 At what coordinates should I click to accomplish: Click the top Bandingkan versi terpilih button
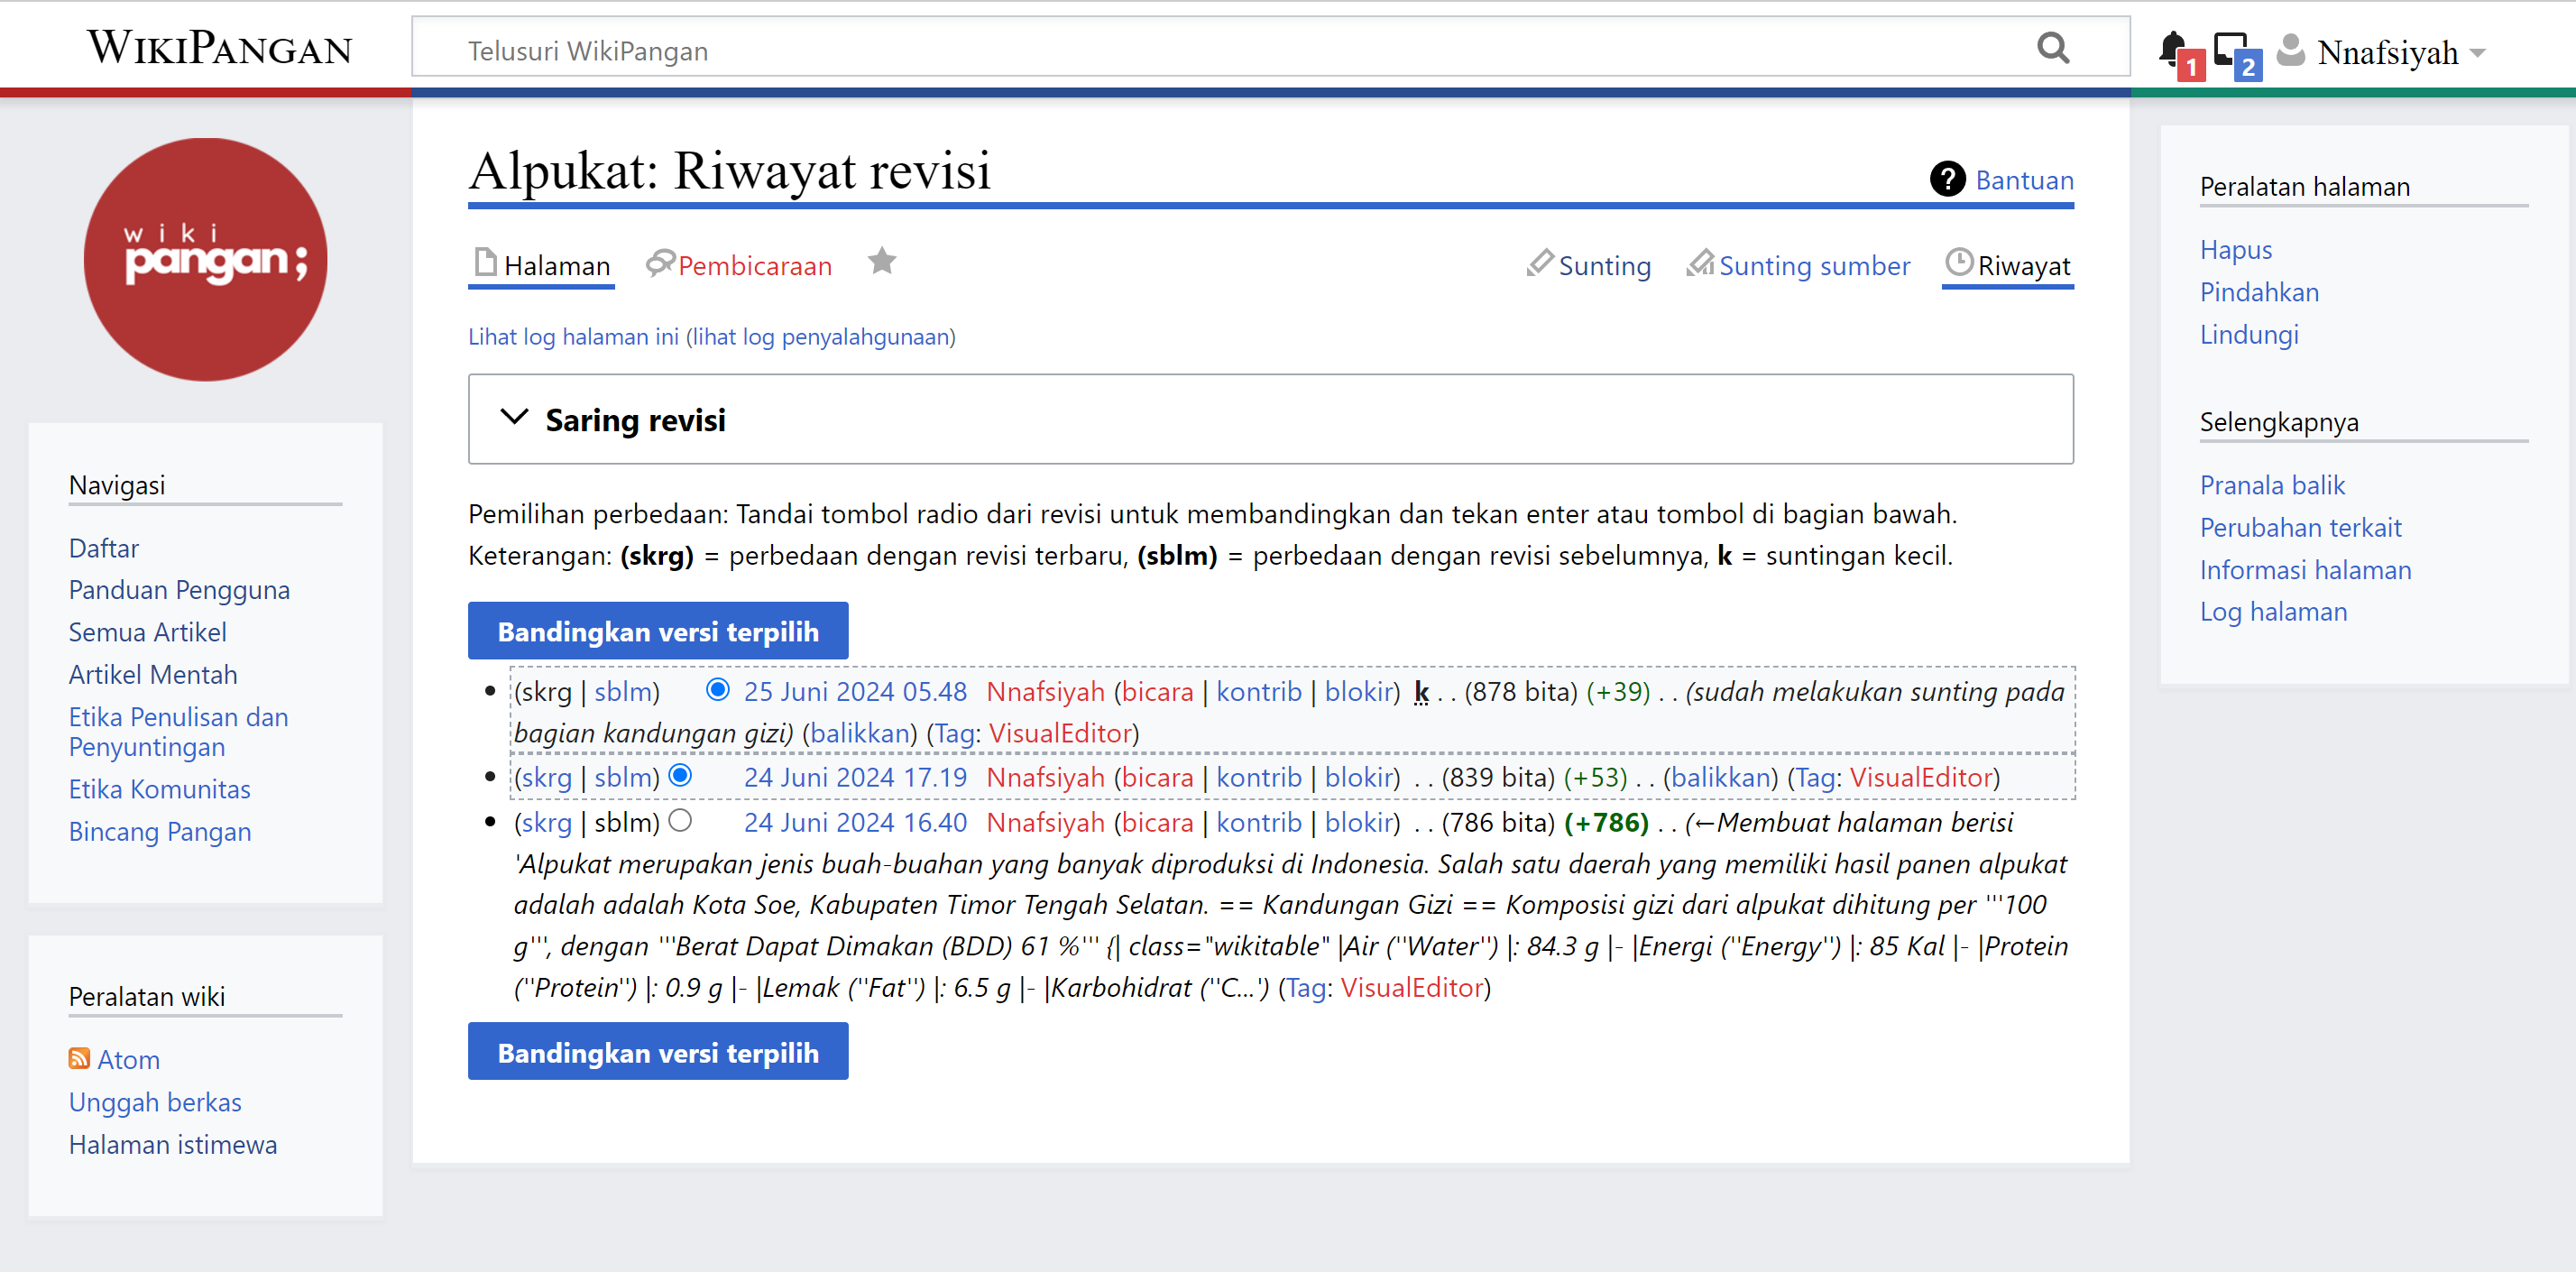(657, 631)
